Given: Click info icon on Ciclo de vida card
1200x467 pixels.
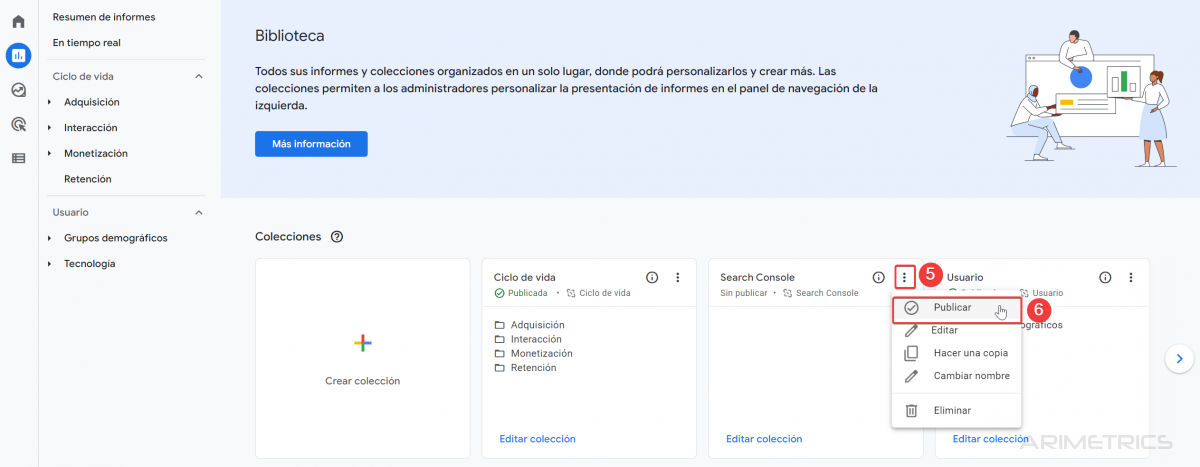Looking at the screenshot, I should point(652,278).
